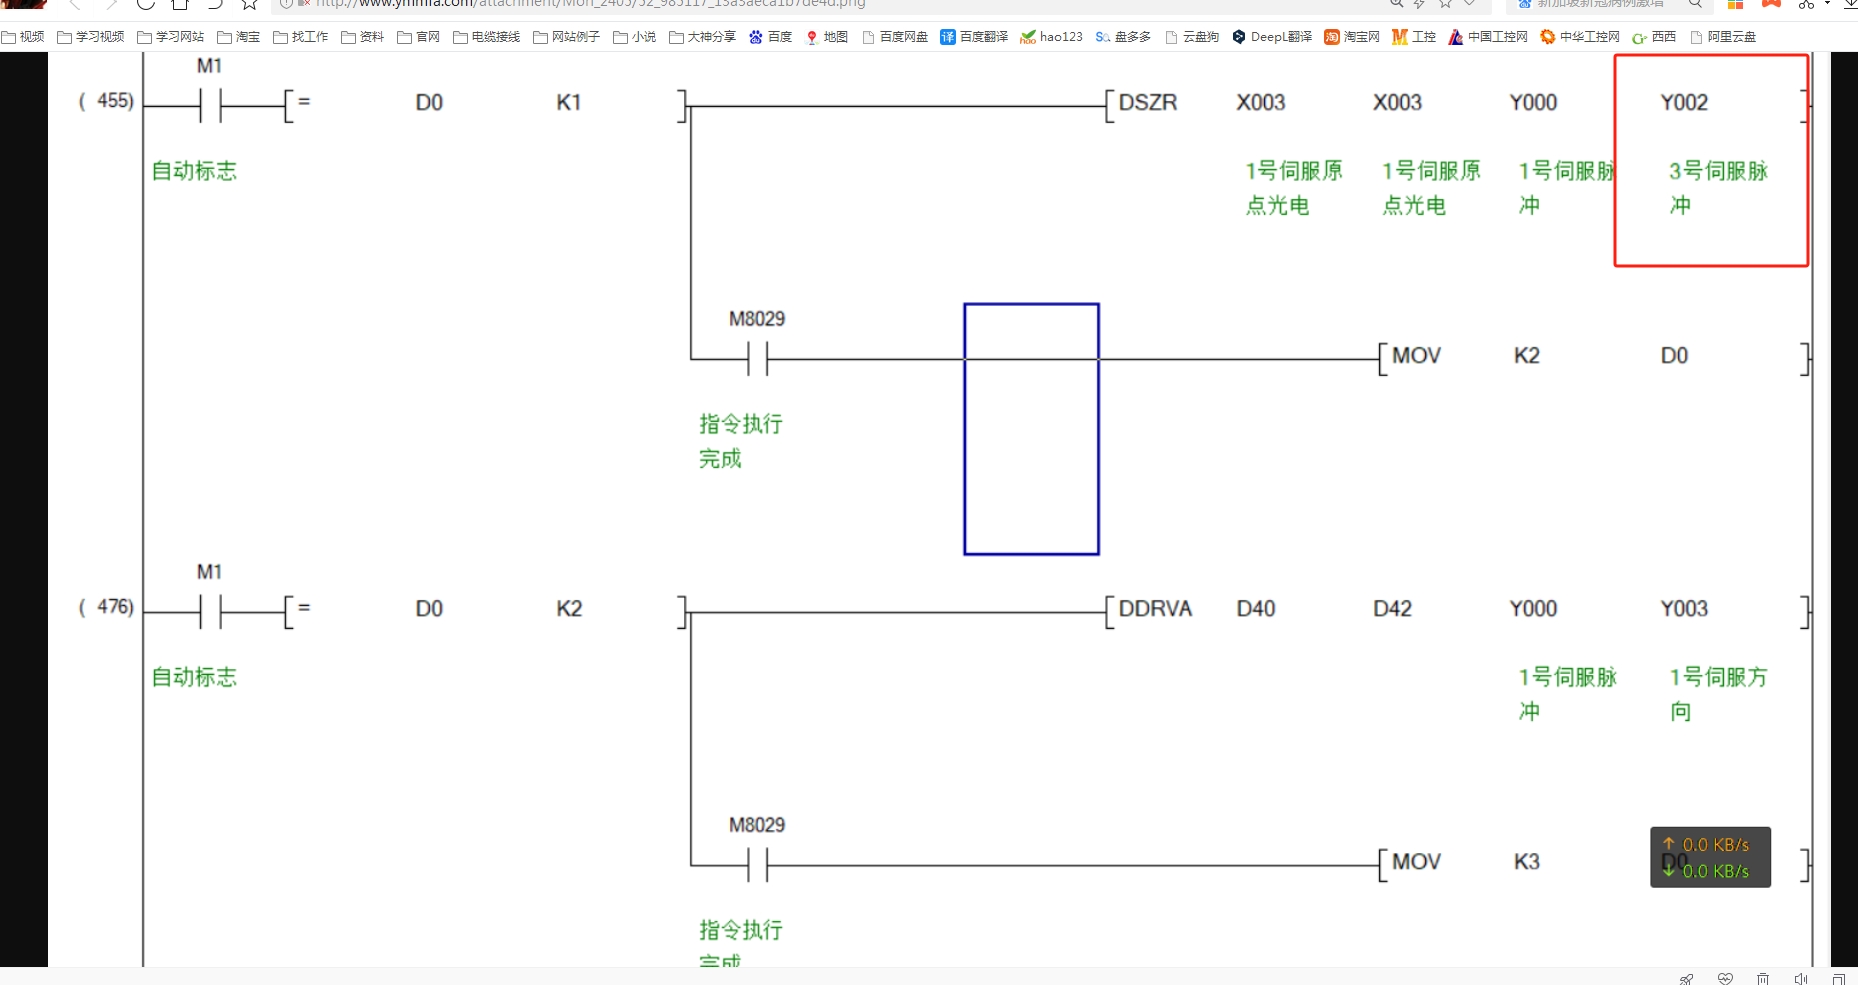Open the DeepL翻译 bookmark
Screen dimensions: 1858x985
pos(1272,37)
